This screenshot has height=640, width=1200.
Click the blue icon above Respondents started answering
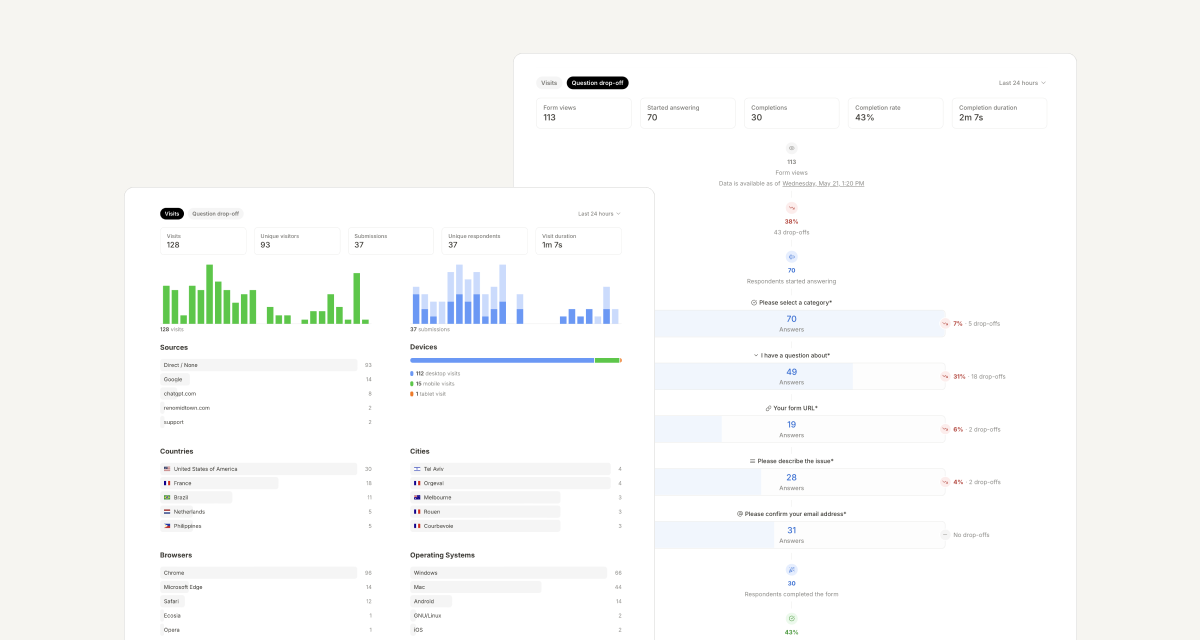tap(791, 257)
